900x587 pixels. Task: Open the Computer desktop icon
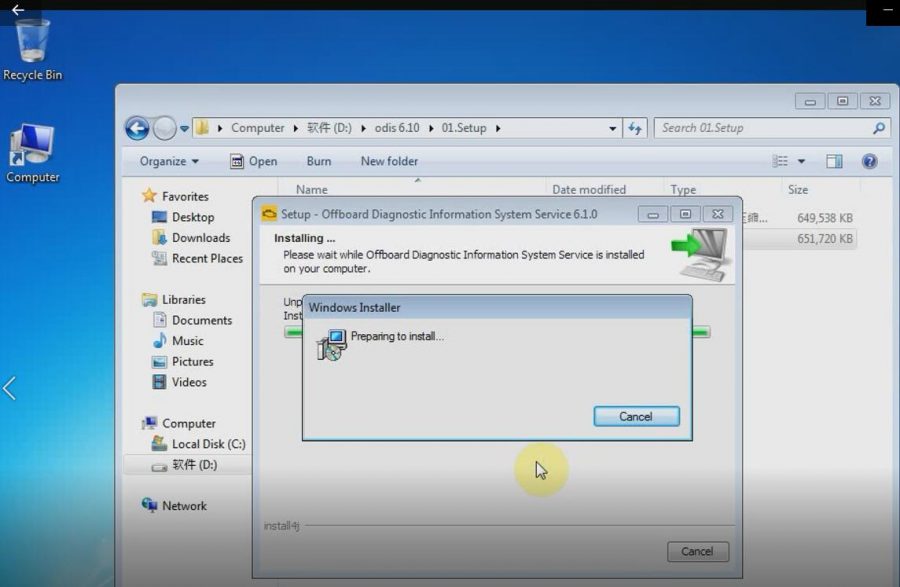pyautogui.click(x=32, y=140)
